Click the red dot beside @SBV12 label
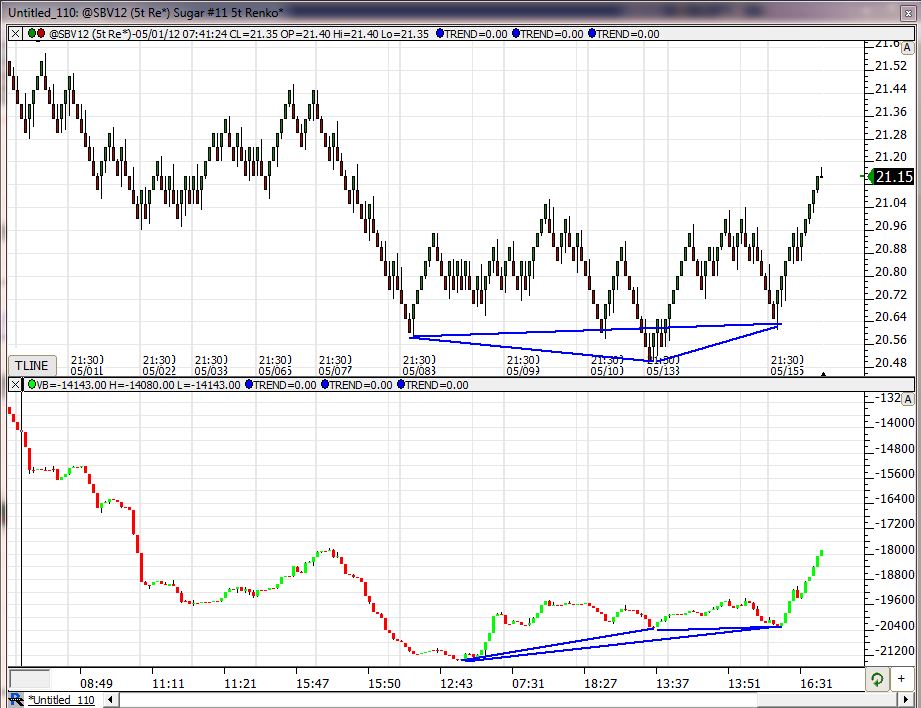Image resolution: width=921 pixels, height=708 pixels. point(41,33)
